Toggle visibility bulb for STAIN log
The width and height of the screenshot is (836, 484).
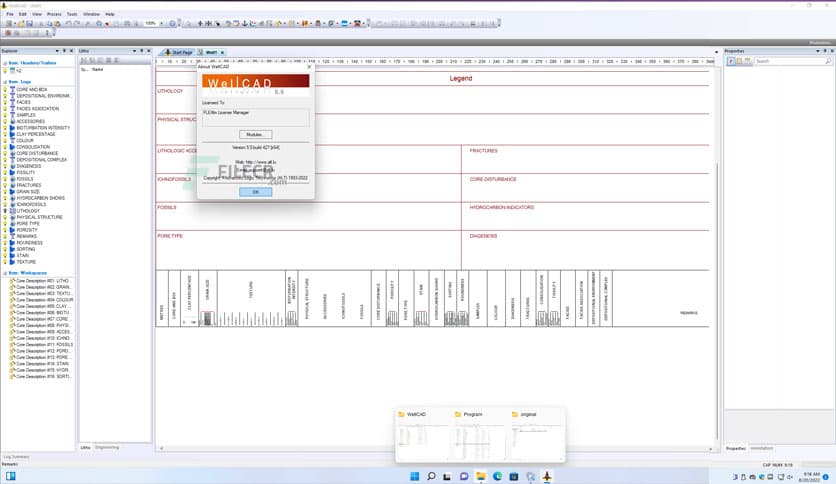pyautogui.click(x=5, y=256)
